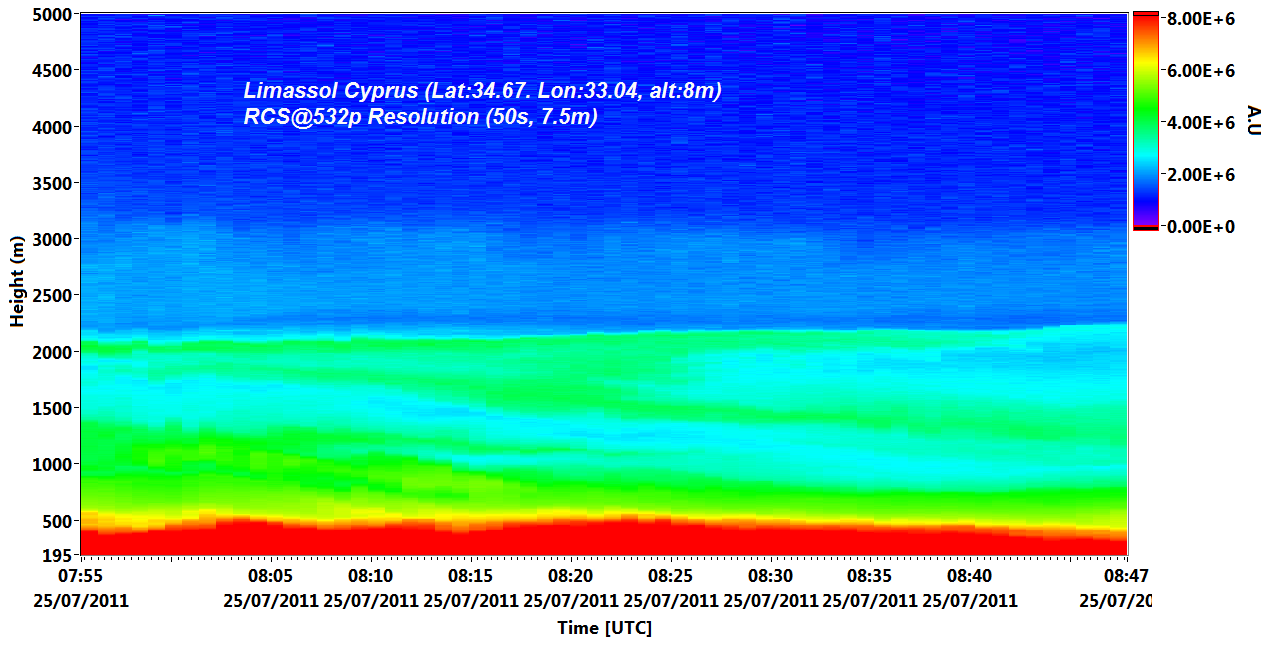This screenshot has width=1273, height=649.
Task: Click the Height (m) axis title
Action: (17, 285)
